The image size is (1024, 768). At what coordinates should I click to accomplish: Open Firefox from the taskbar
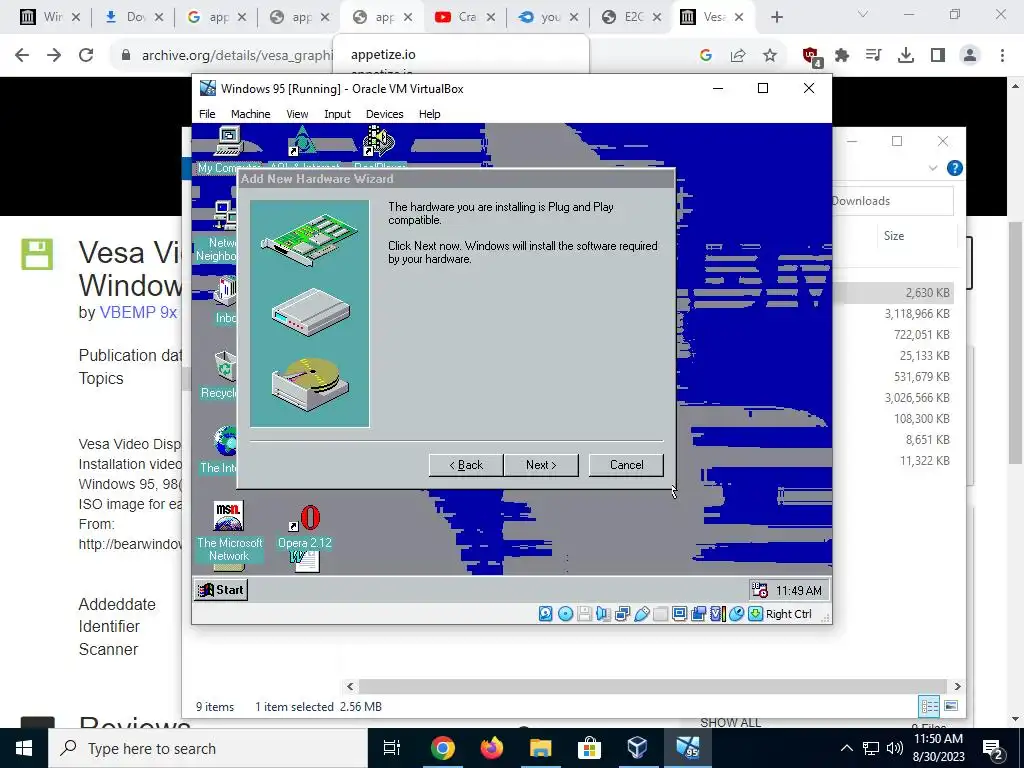click(492, 748)
